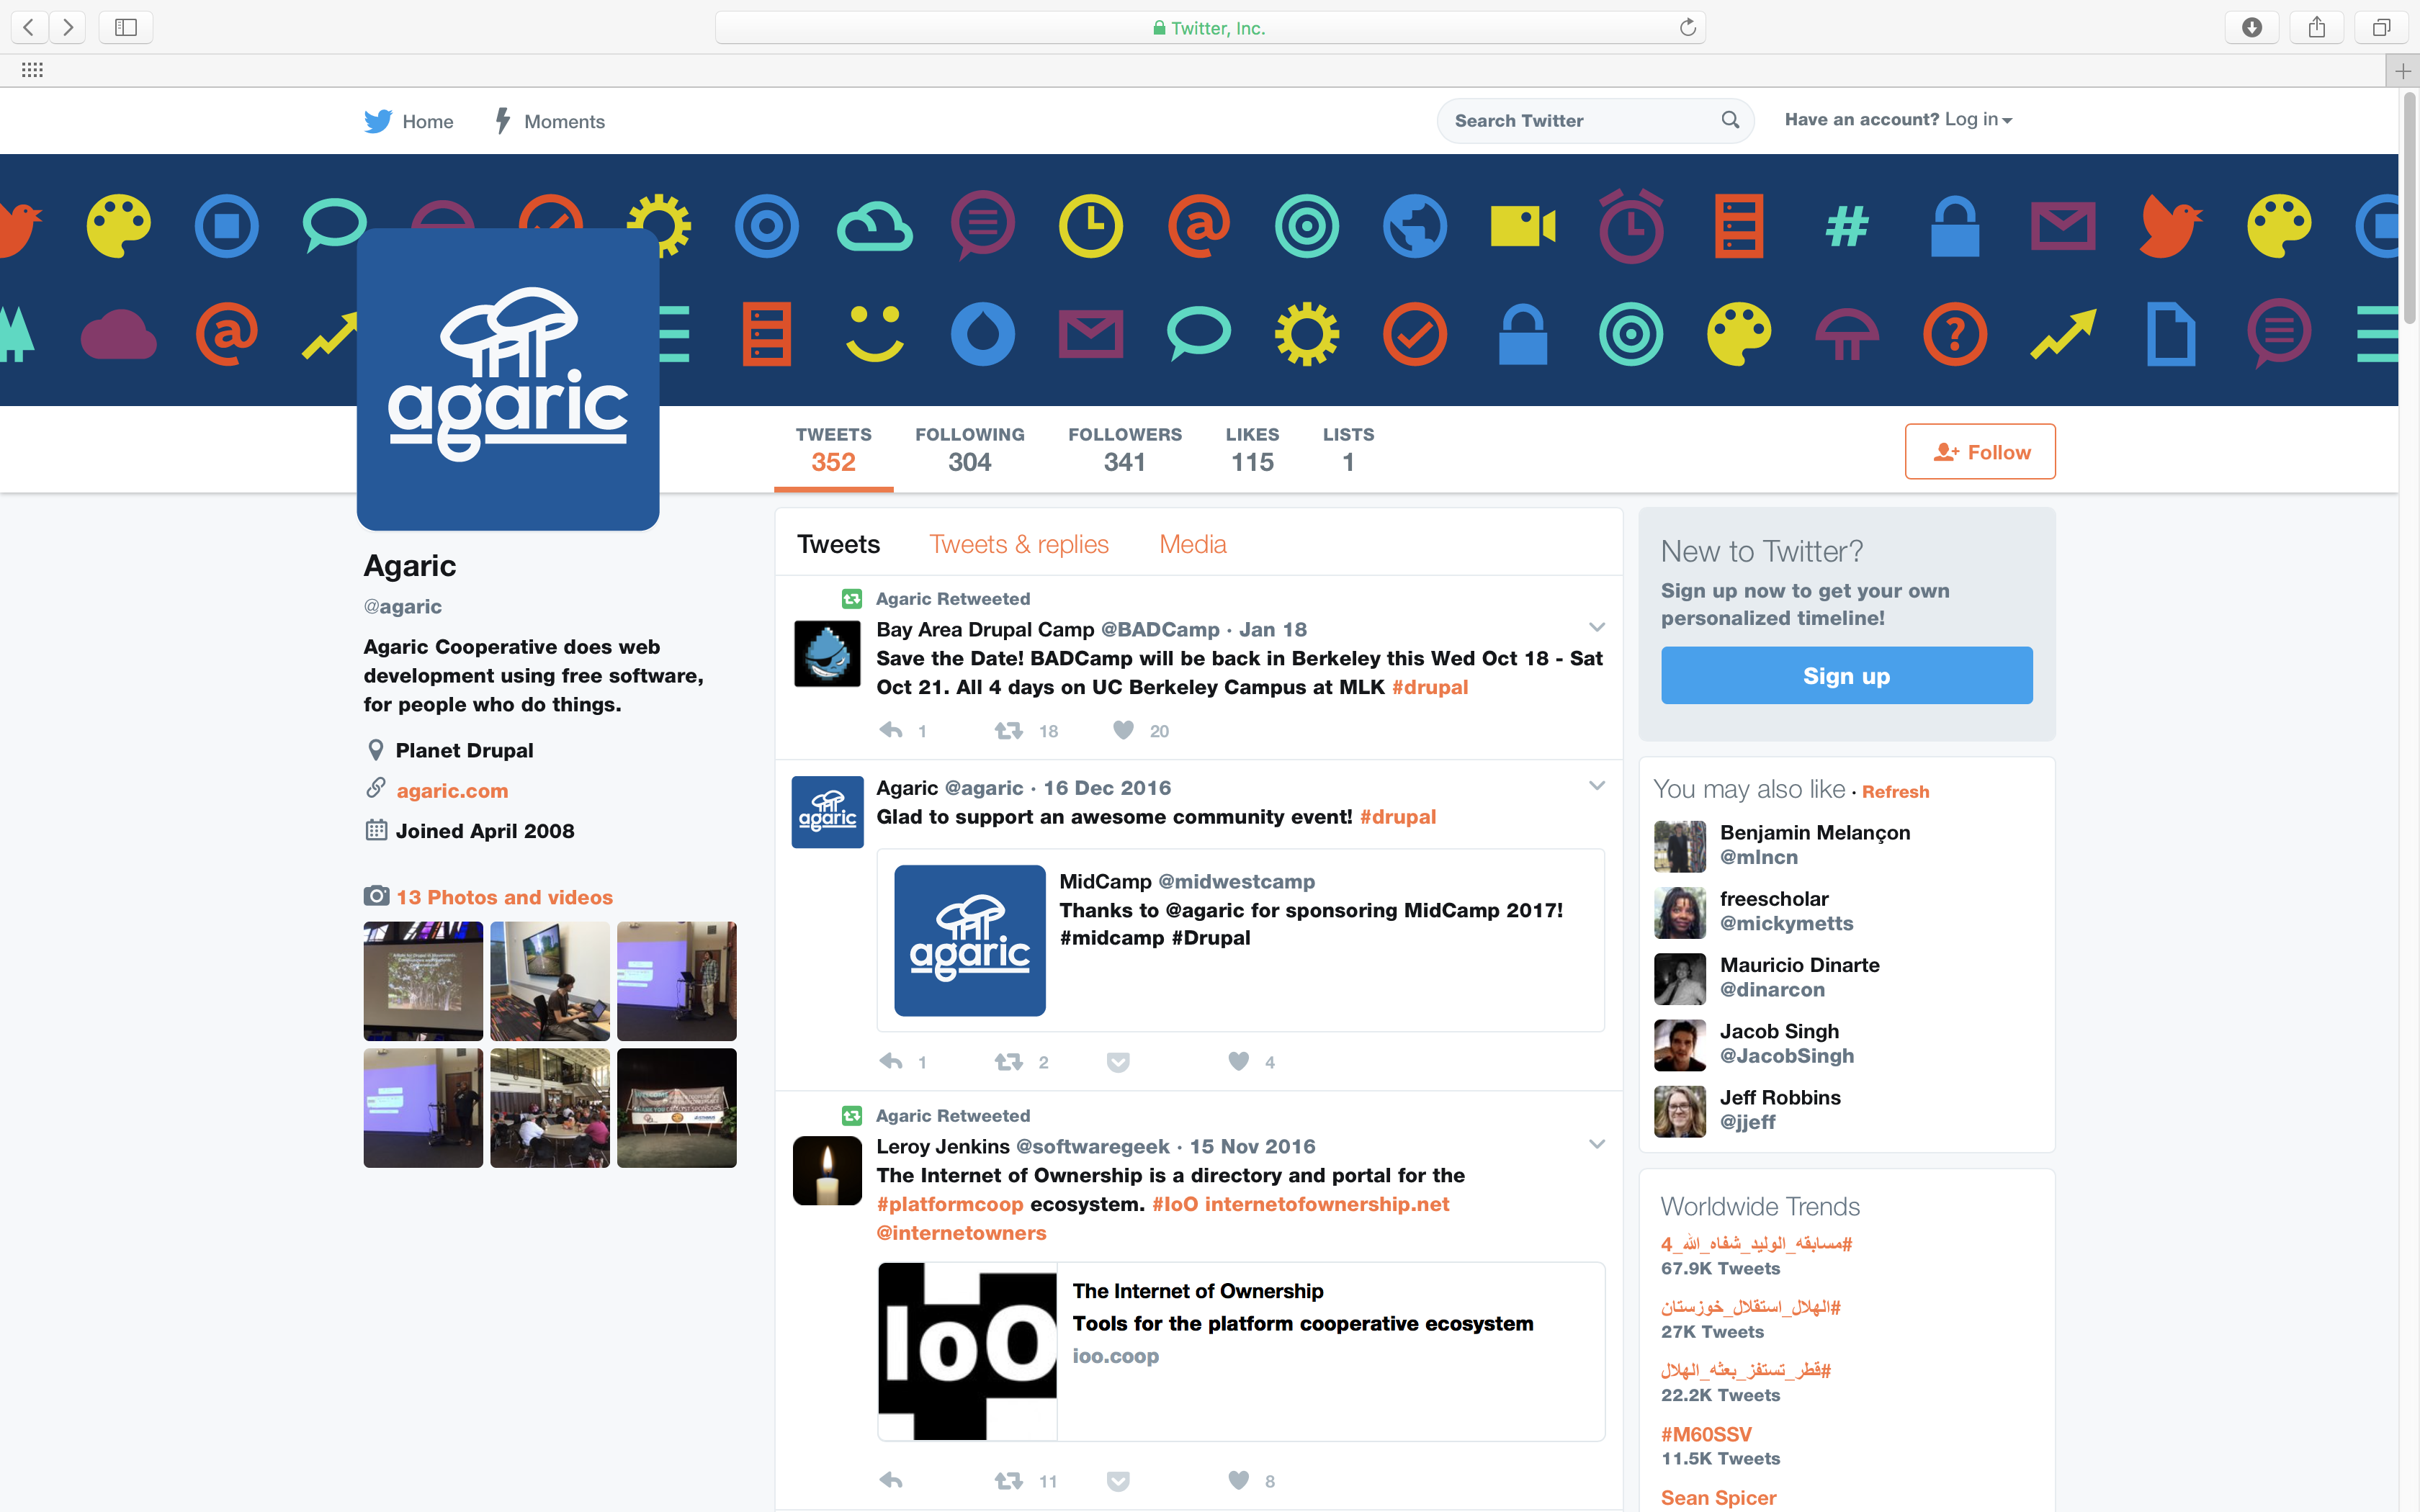
Task: Open options chevron on Leroy Jenkins tweet
Action: pos(1597,1144)
